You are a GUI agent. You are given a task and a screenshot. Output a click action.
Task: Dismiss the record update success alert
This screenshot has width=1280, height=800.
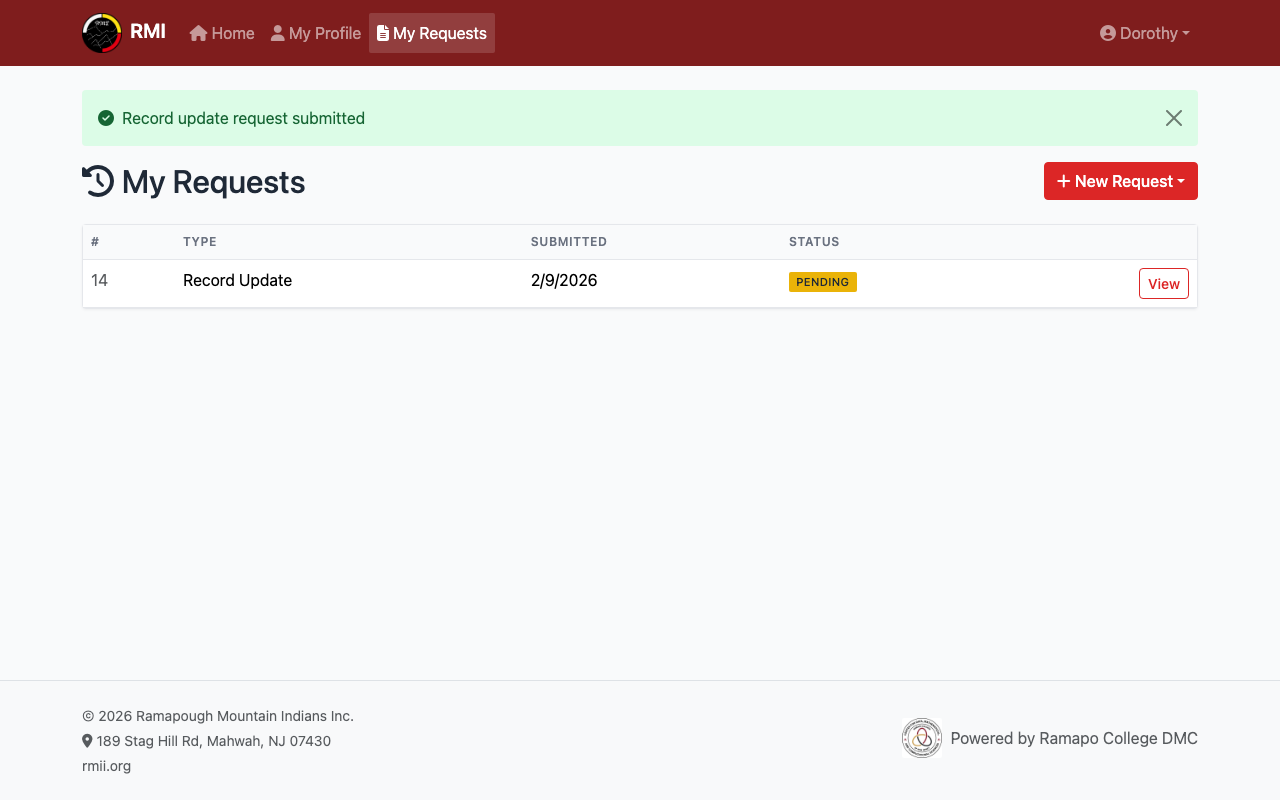[1173, 117]
